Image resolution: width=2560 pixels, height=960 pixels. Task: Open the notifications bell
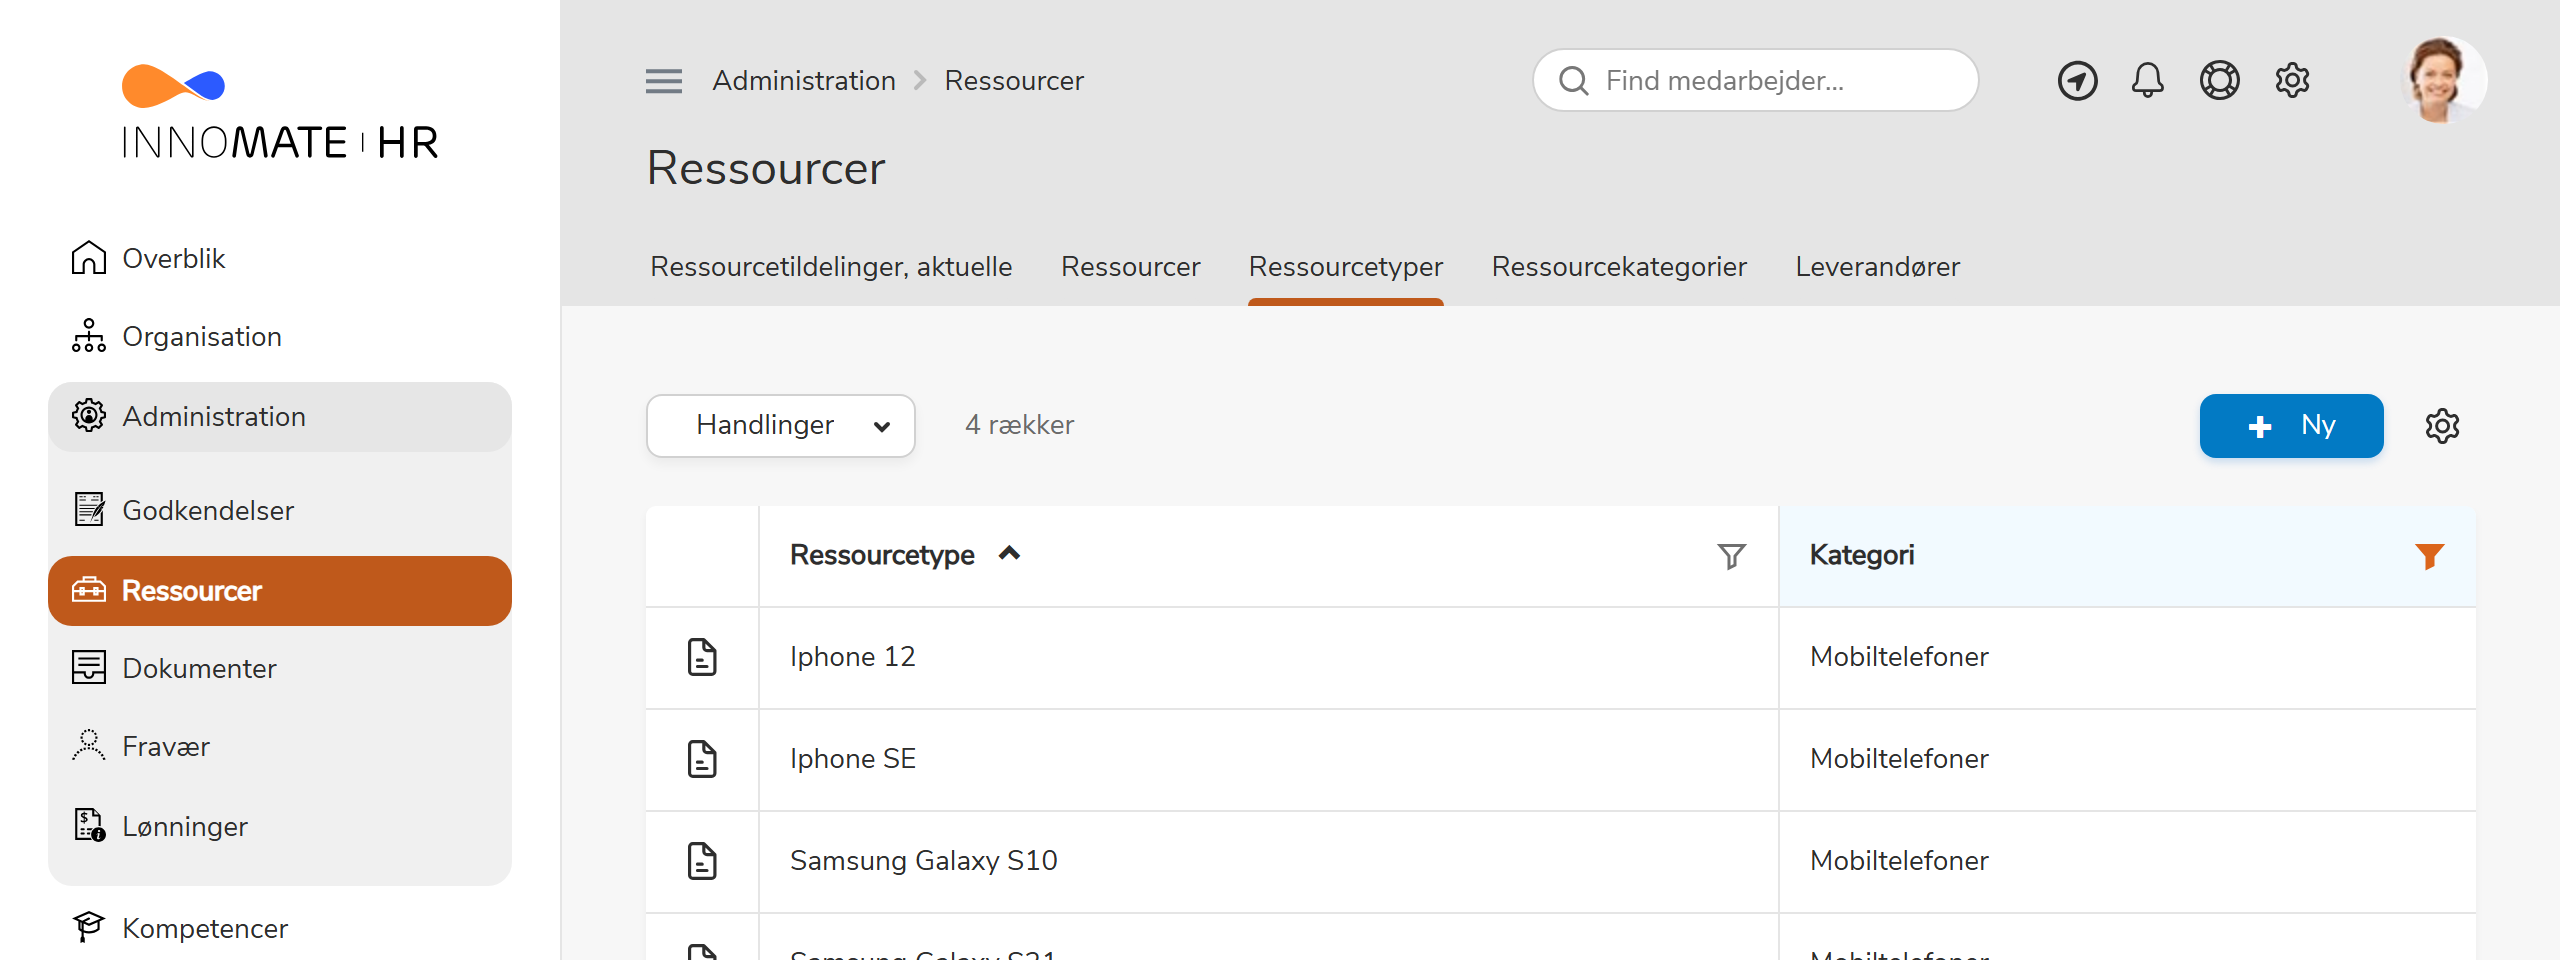click(2147, 81)
